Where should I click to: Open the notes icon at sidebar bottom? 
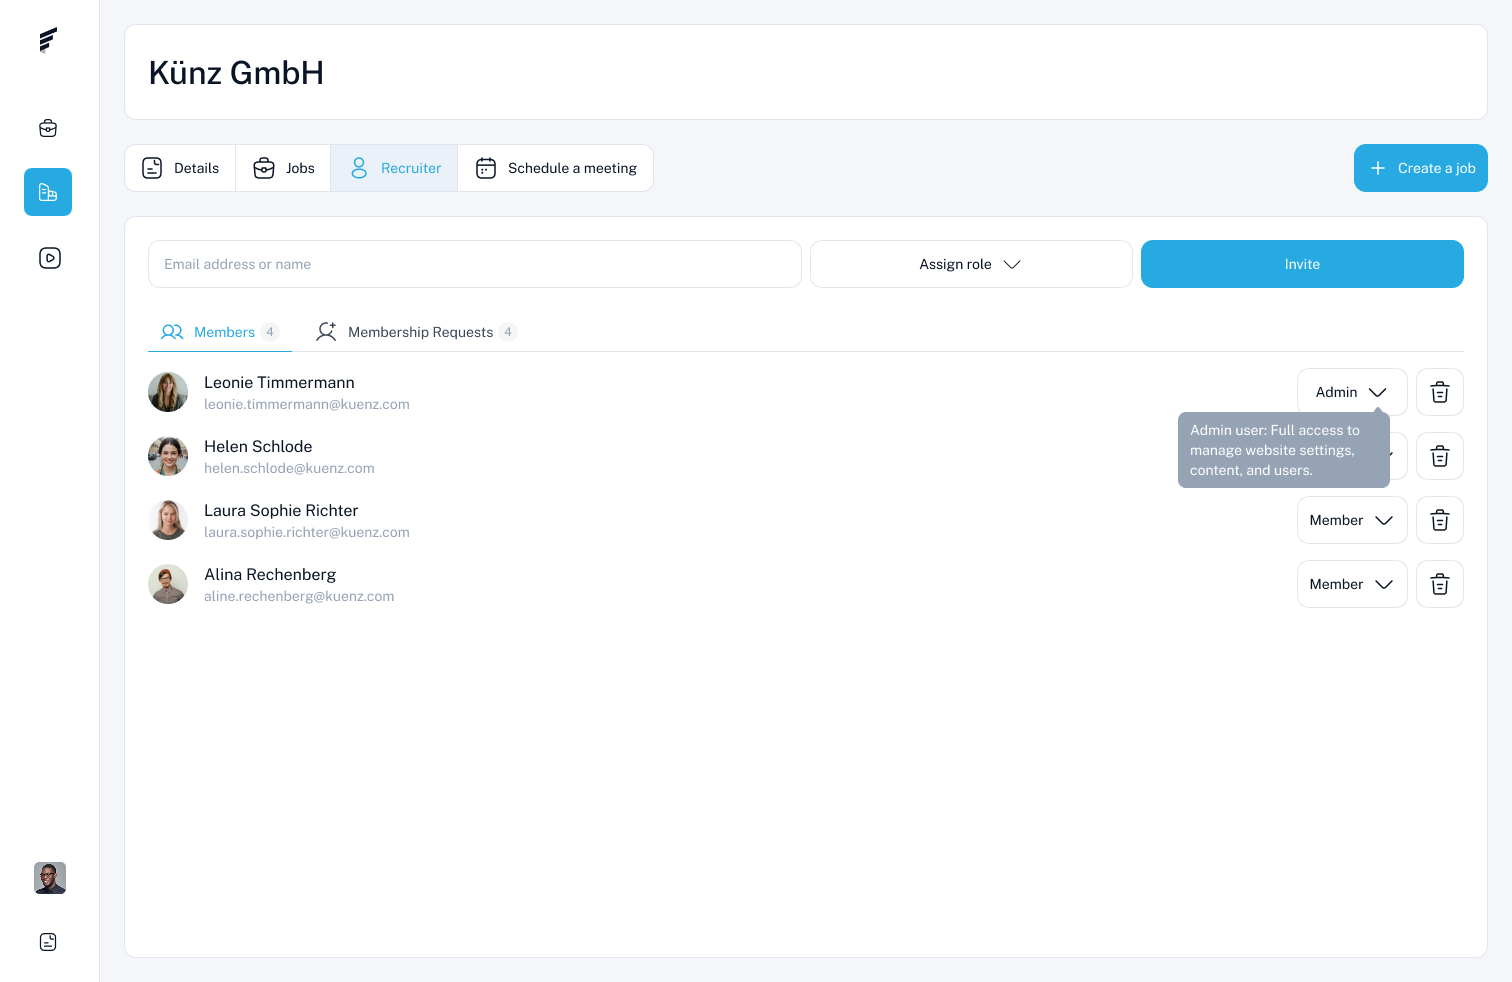point(48,942)
